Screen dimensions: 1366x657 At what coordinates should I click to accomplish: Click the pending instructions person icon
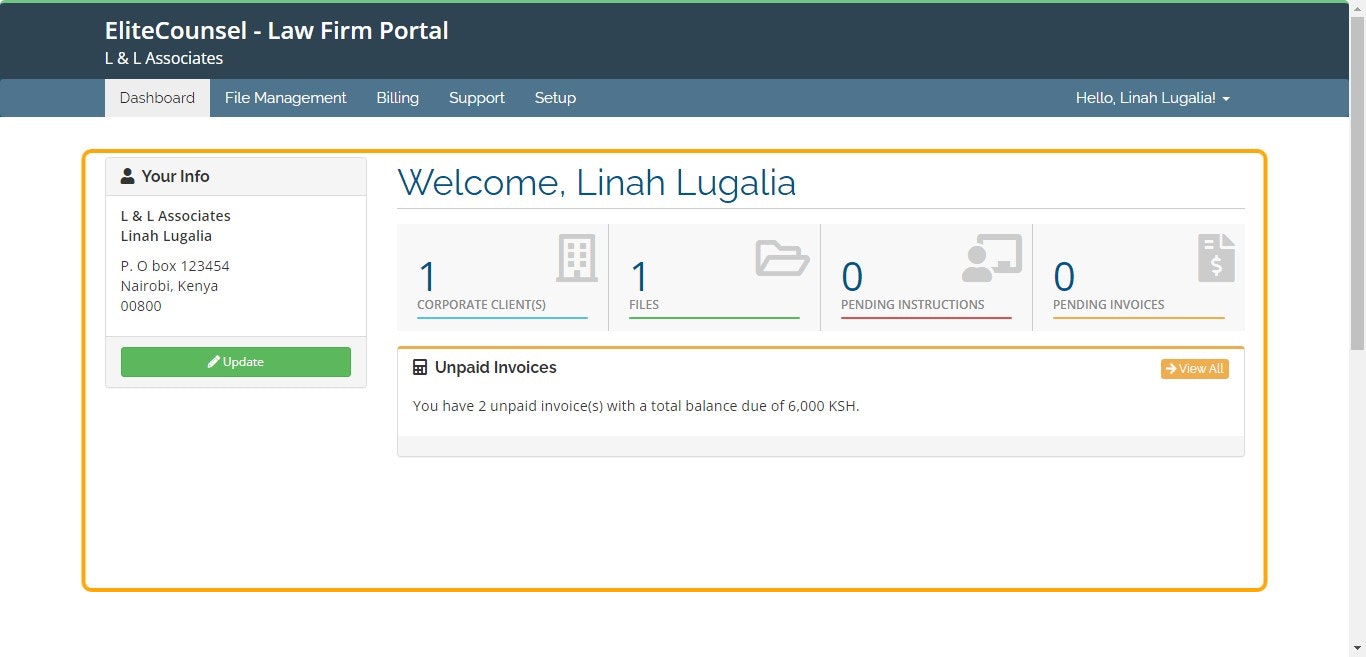tap(992, 258)
